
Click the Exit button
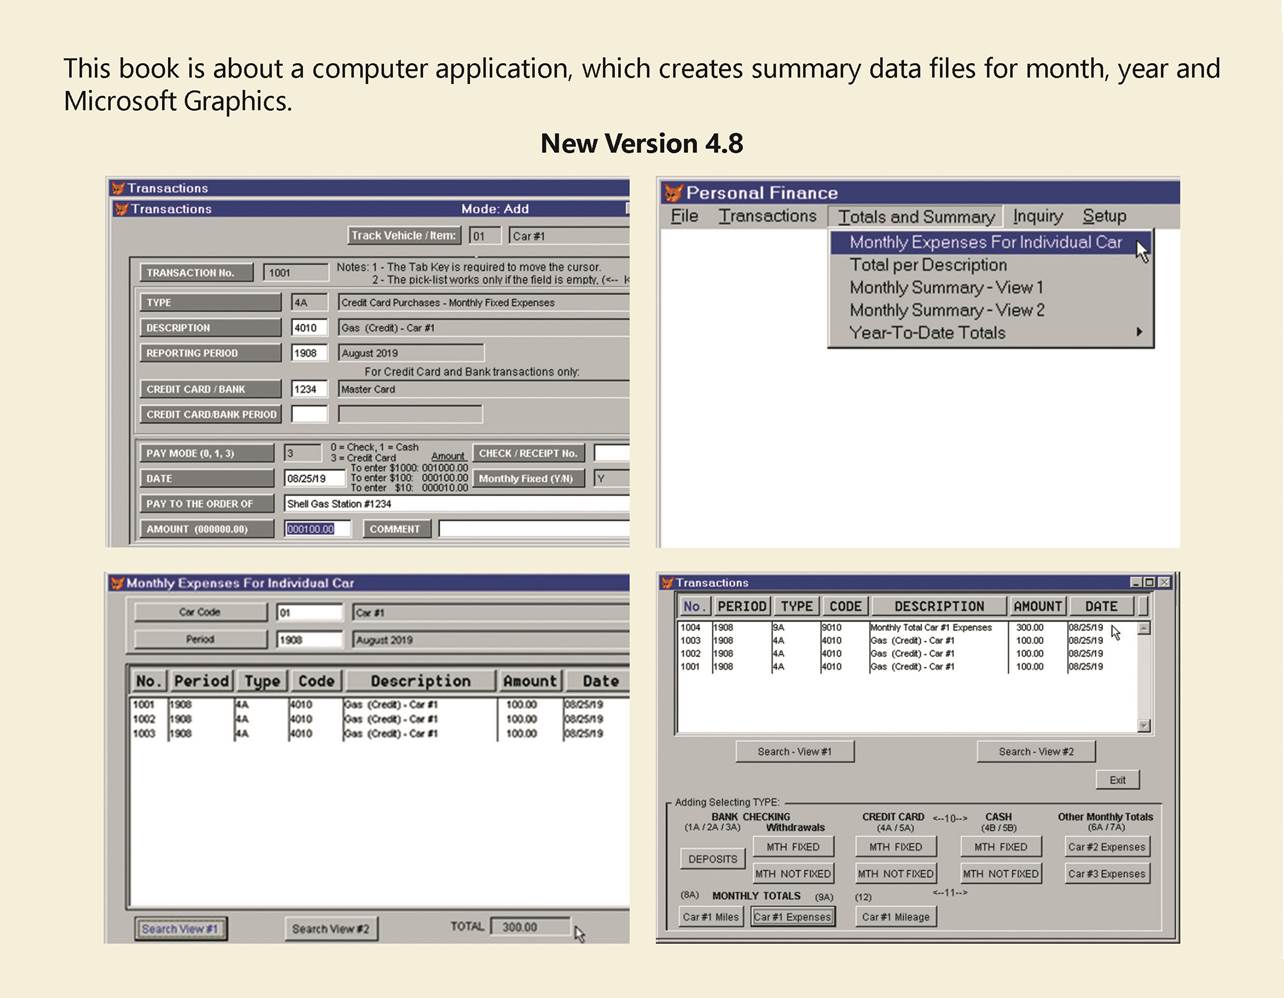click(x=1118, y=780)
